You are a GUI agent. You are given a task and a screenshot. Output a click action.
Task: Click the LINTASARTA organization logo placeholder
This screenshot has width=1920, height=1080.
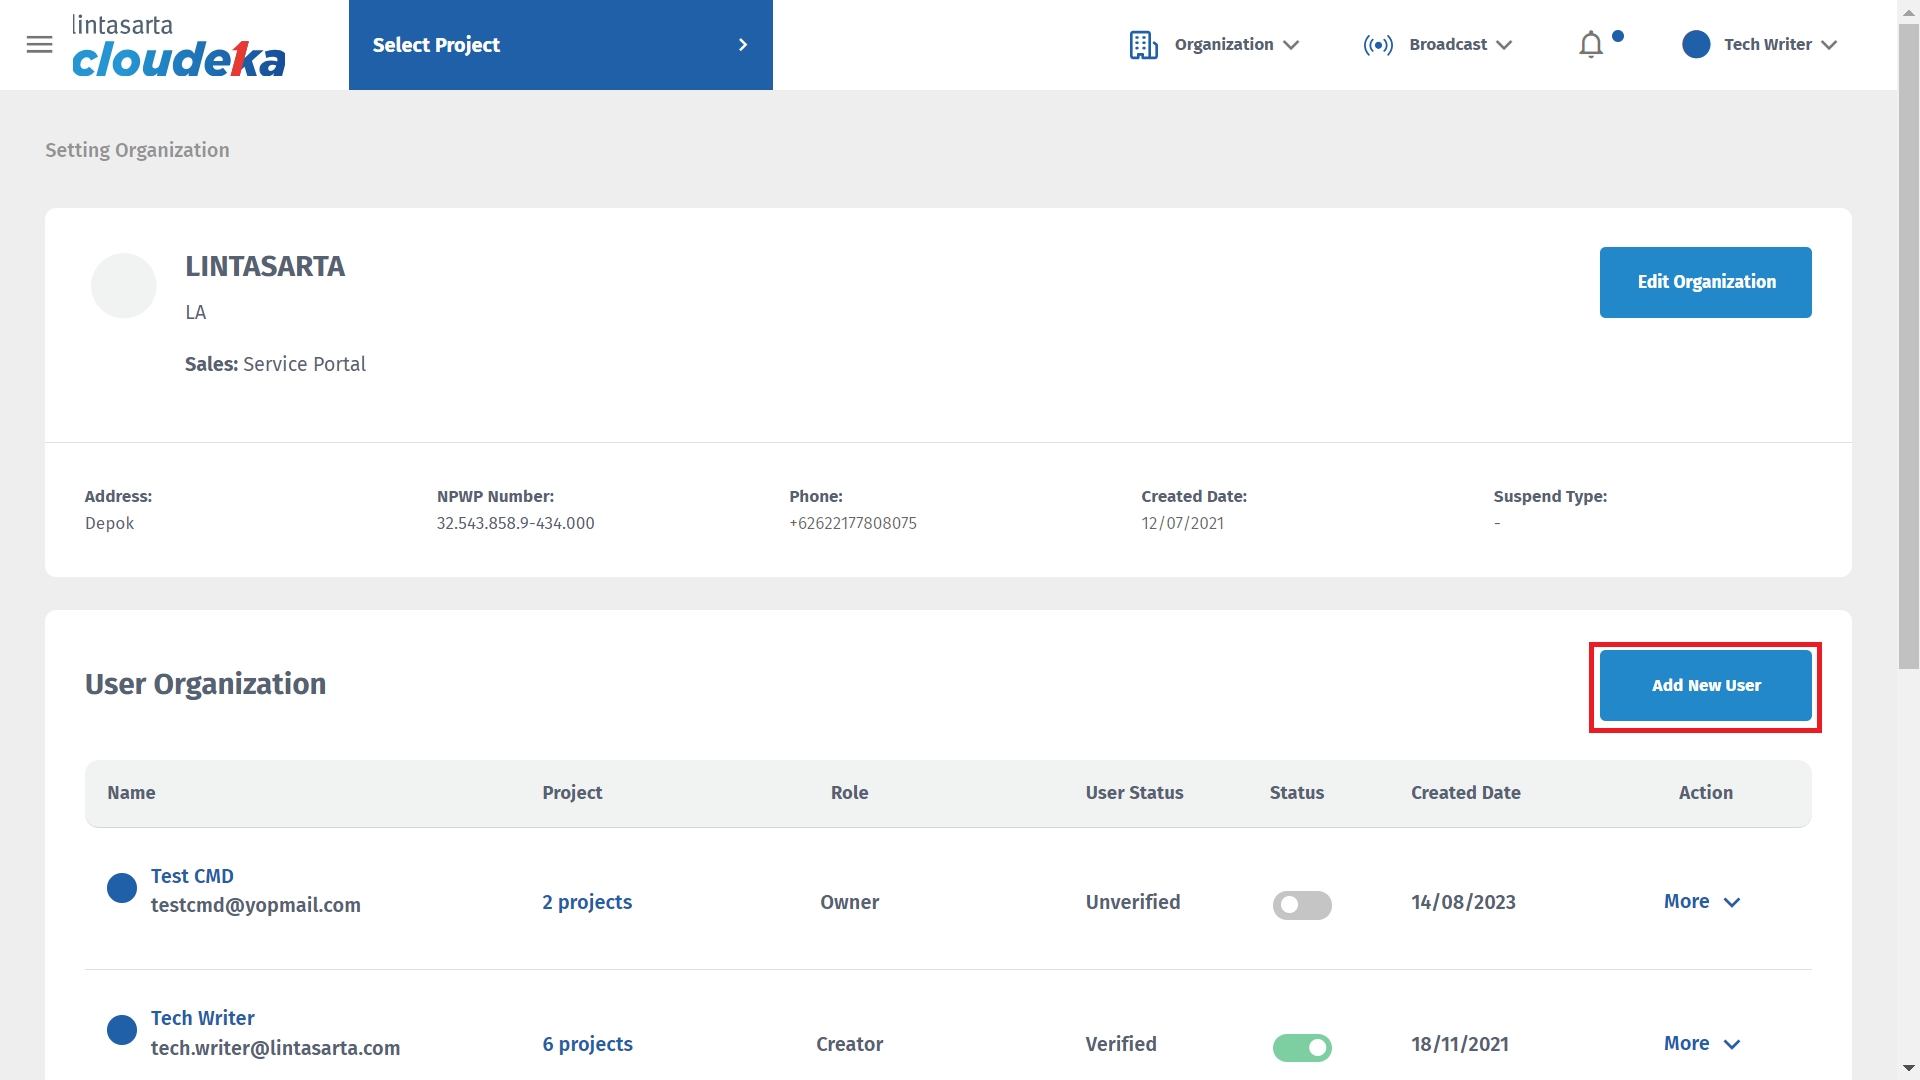pos(124,286)
